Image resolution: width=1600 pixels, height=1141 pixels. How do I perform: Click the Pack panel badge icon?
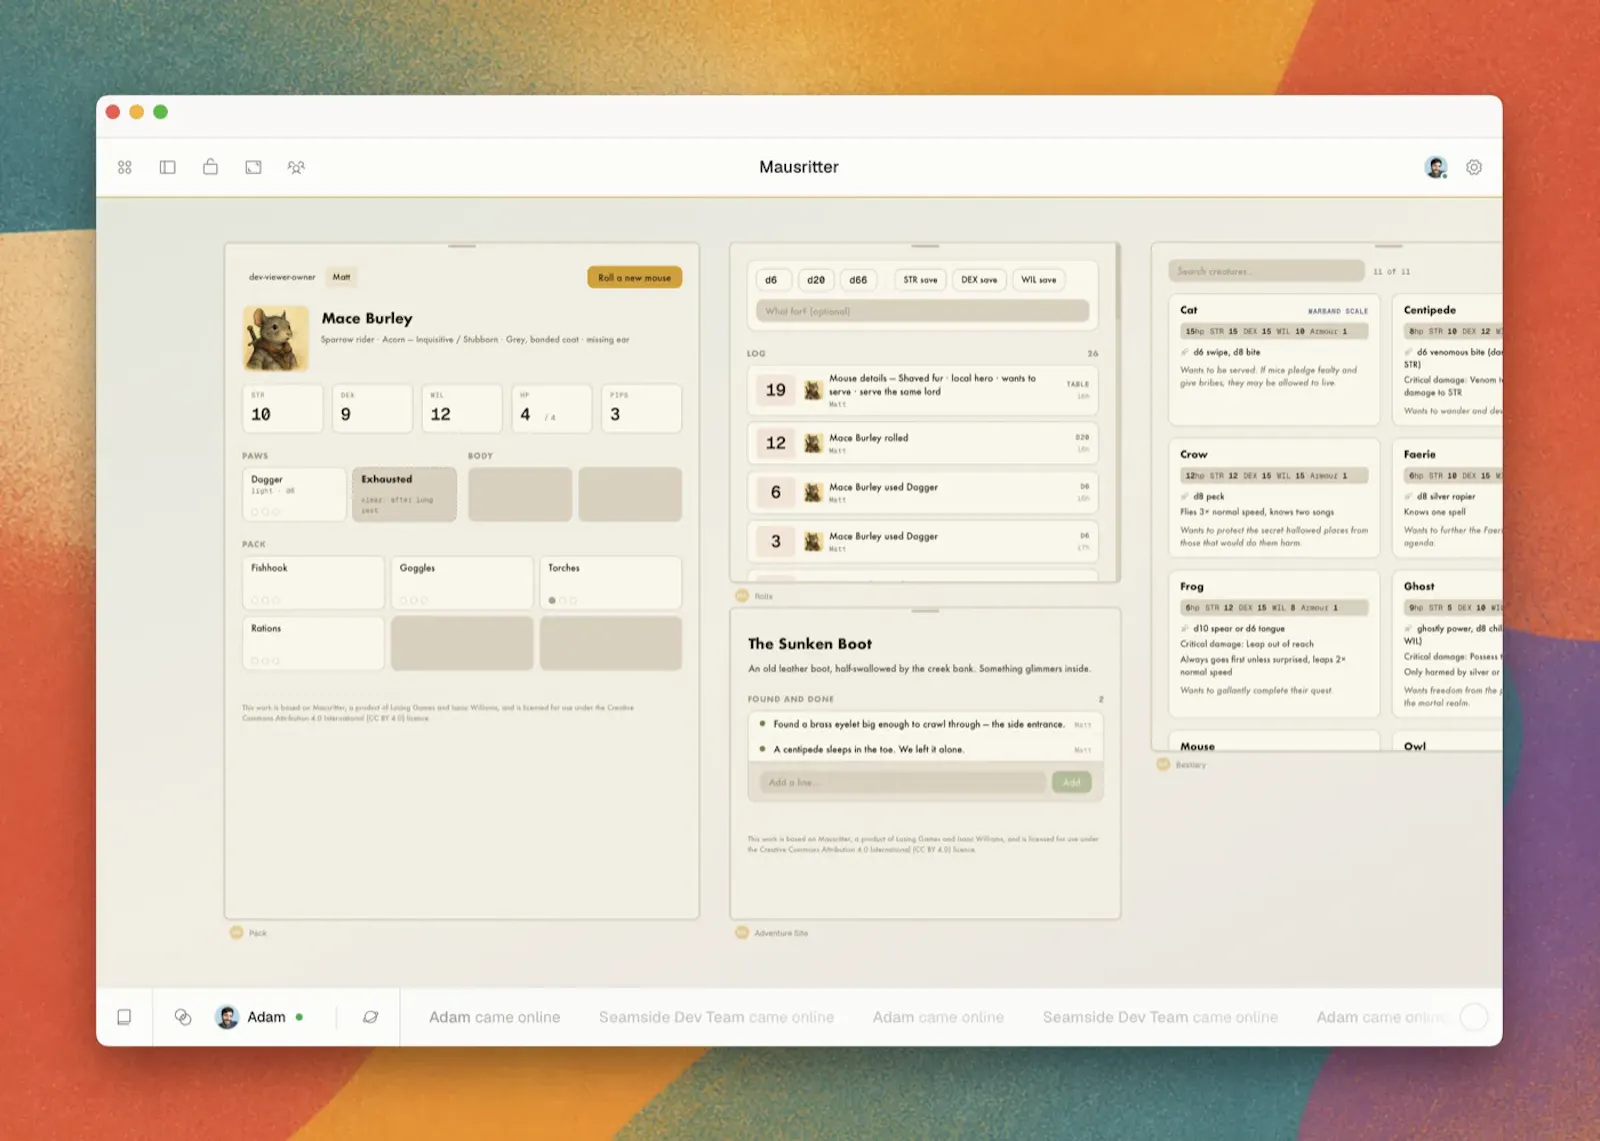(x=237, y=932)
